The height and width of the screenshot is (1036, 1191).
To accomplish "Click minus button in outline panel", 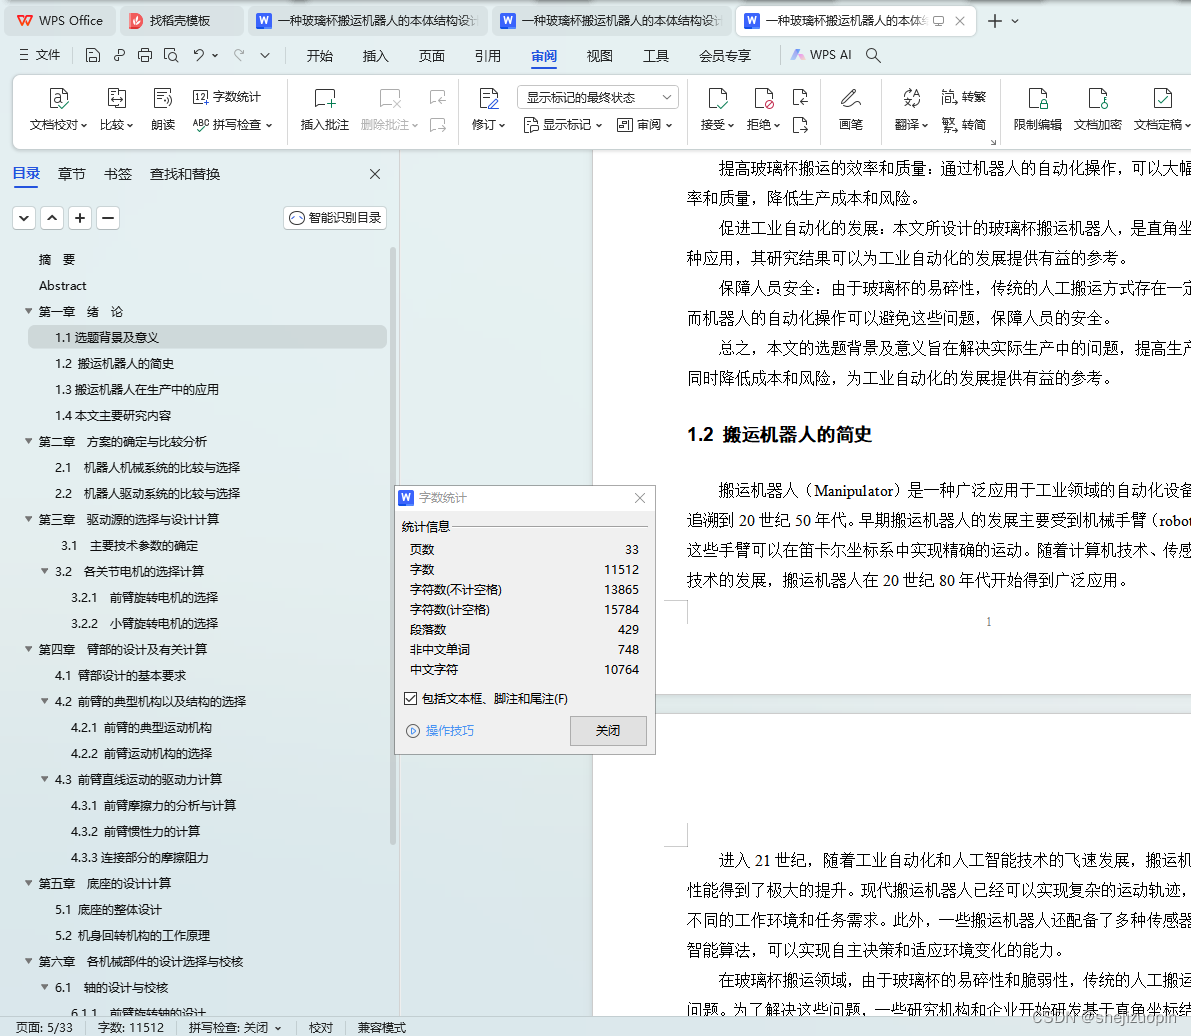I will 108,218.
